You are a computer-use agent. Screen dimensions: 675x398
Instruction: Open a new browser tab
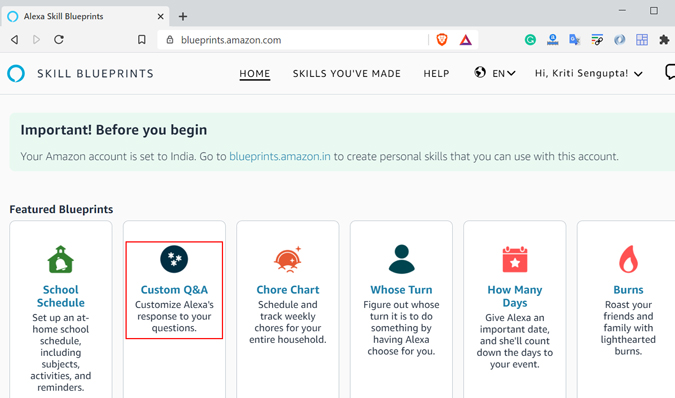tap(183, 16)
